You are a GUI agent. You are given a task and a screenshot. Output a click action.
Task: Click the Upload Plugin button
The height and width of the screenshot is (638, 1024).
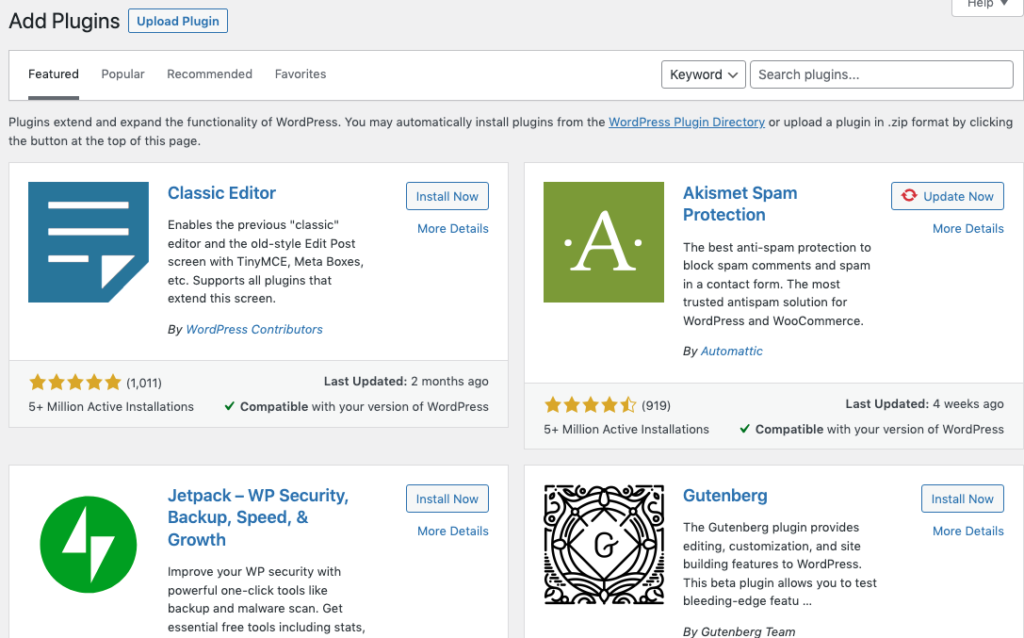pyautogui.click(x=178, y=21)
